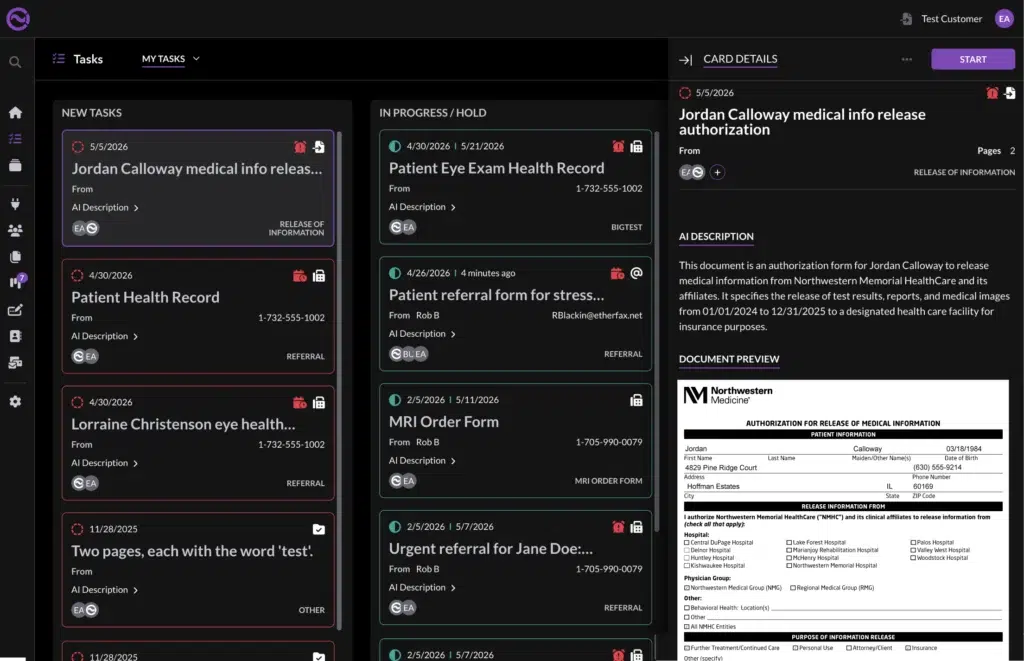This screenshot has width=1024, height=661.
Task: Open the stacked inbox icon in sidebar
Action: coord(15,165)
